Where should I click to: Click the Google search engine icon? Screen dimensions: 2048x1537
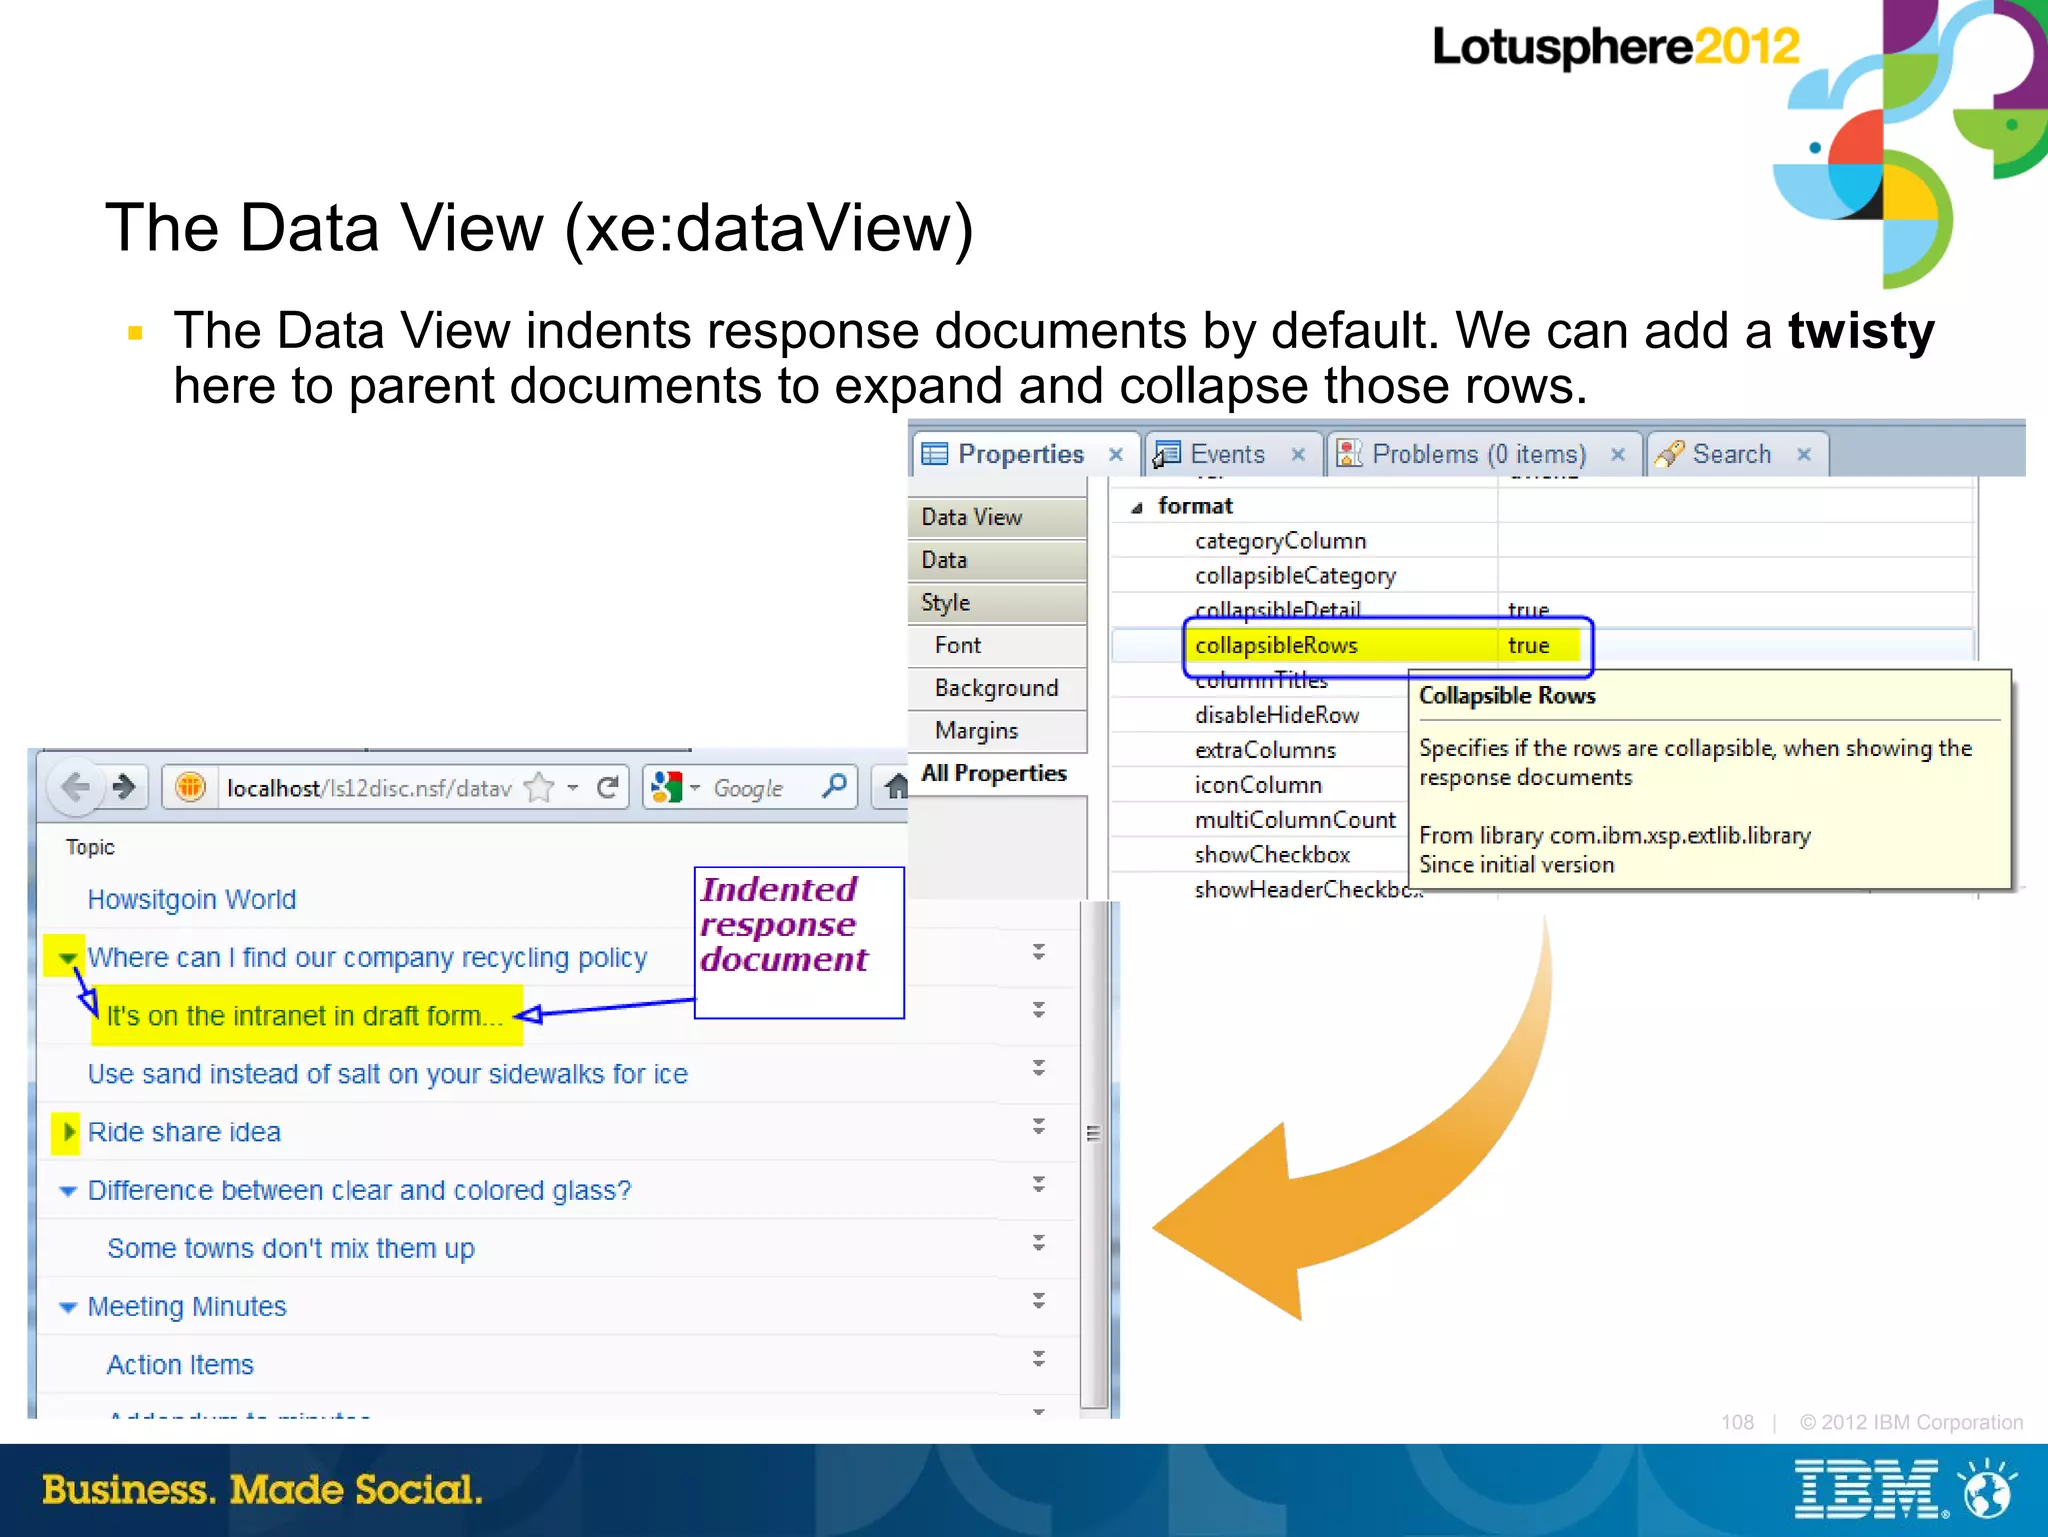665,788
